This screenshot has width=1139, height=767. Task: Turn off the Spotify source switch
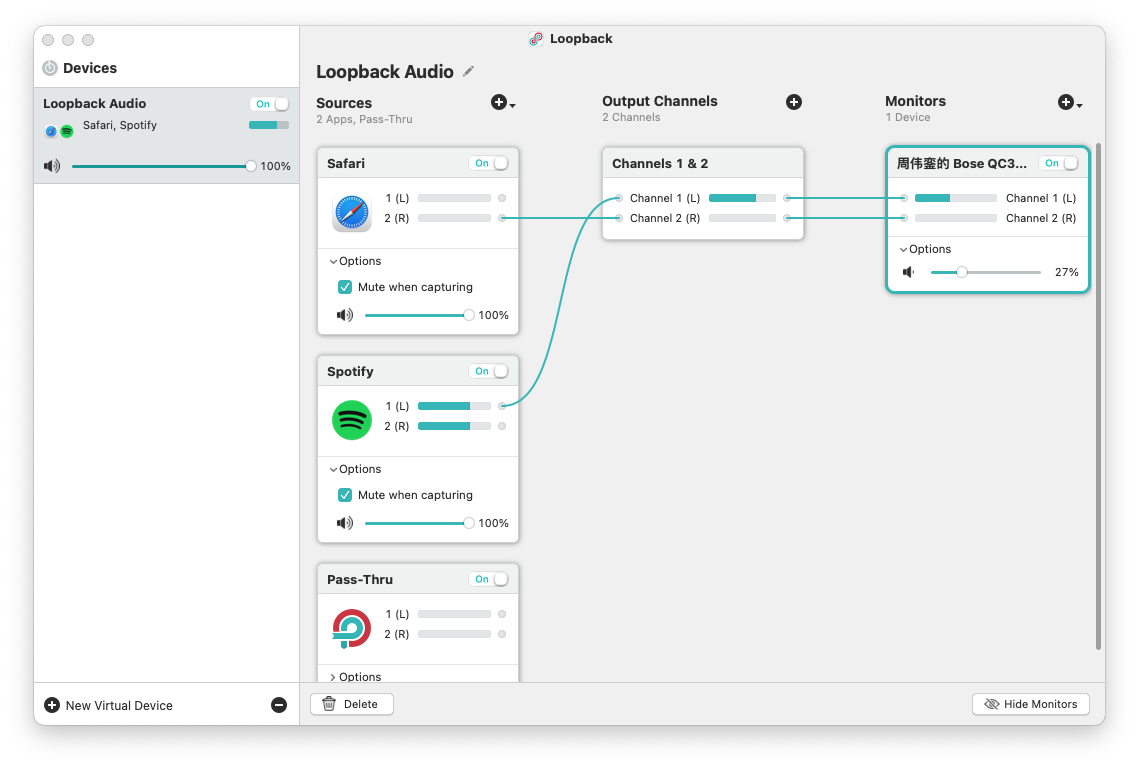(x=491, y=371)
